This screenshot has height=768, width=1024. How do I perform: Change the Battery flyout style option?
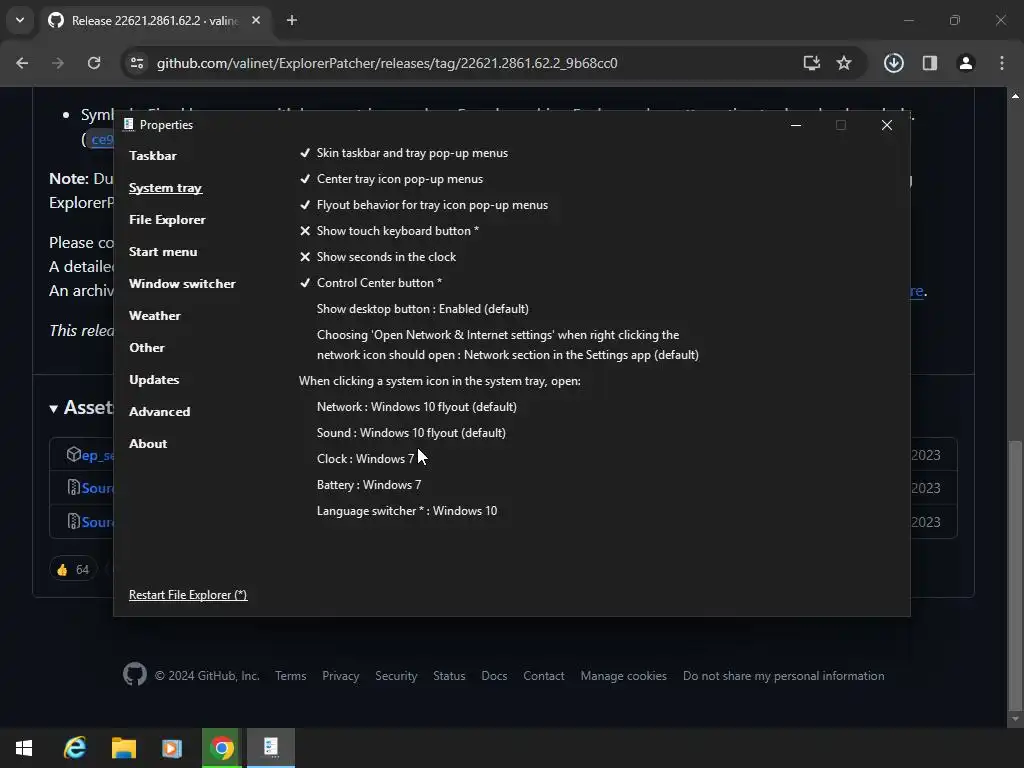(369, 485)
